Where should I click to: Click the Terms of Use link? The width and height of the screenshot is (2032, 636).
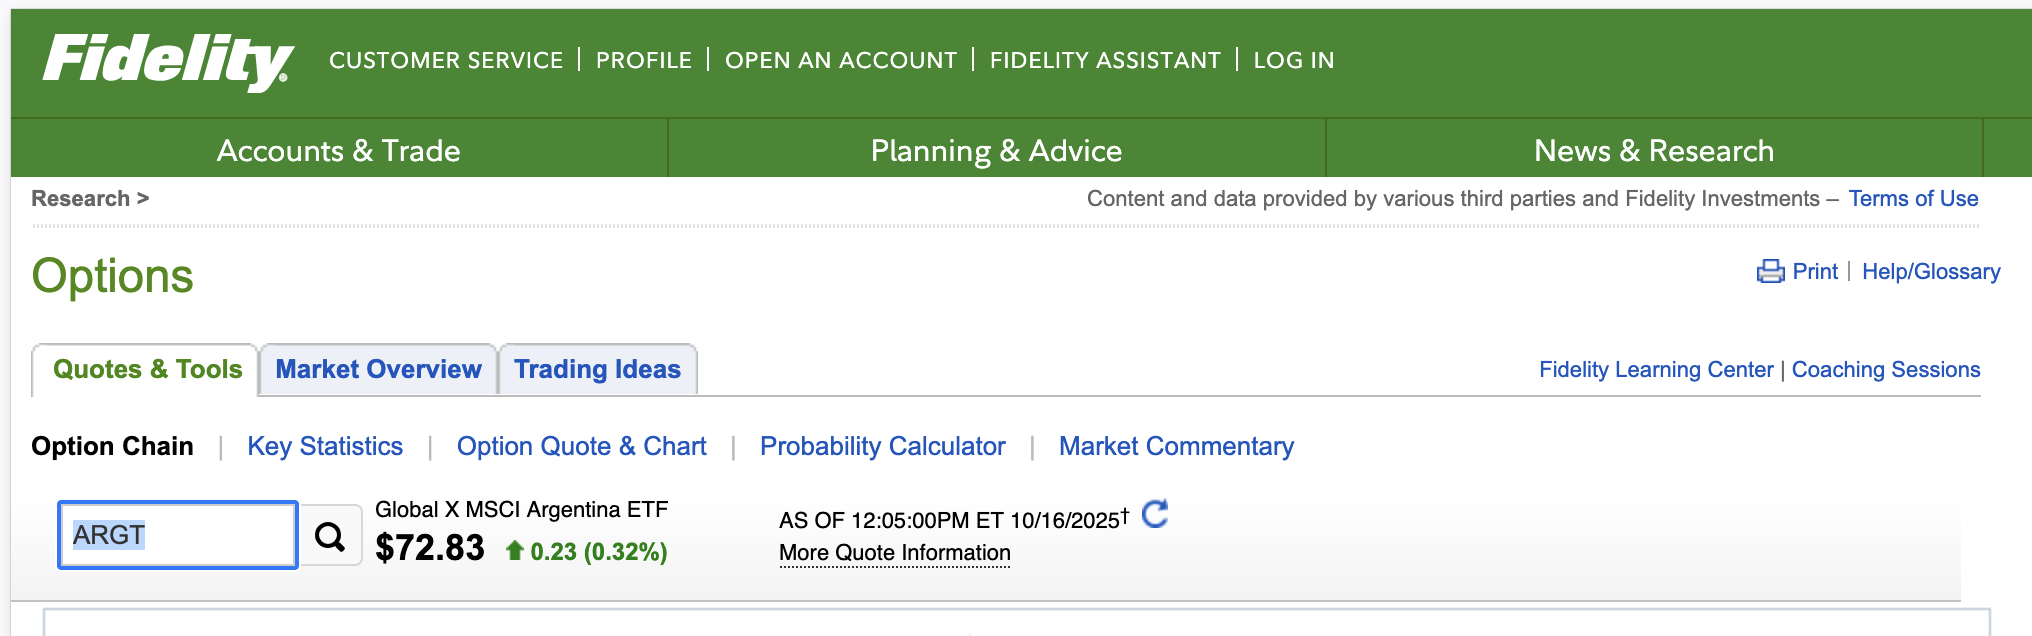(x=1912, y=199)
